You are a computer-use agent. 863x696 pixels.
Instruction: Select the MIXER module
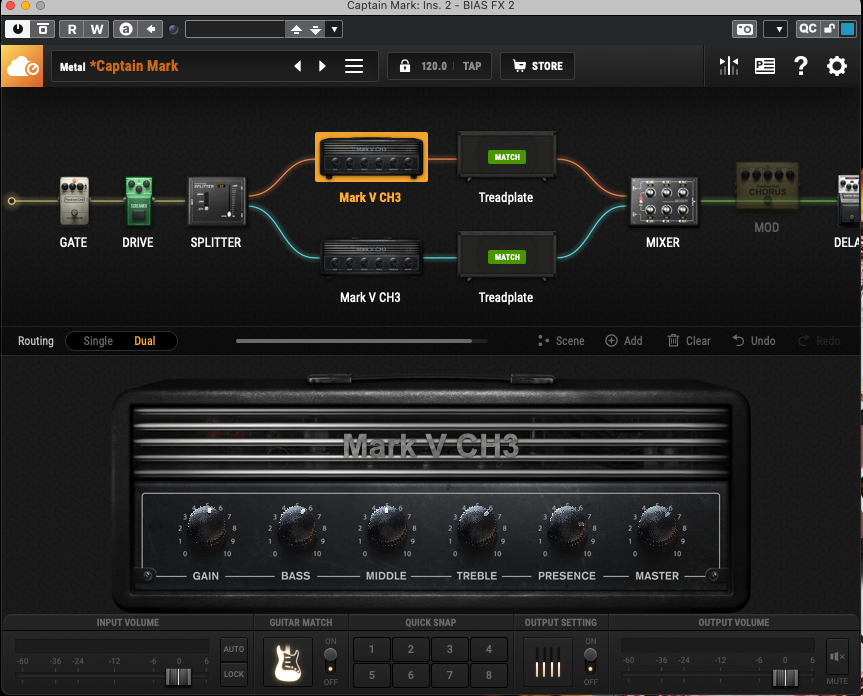[x=664, y=201]
